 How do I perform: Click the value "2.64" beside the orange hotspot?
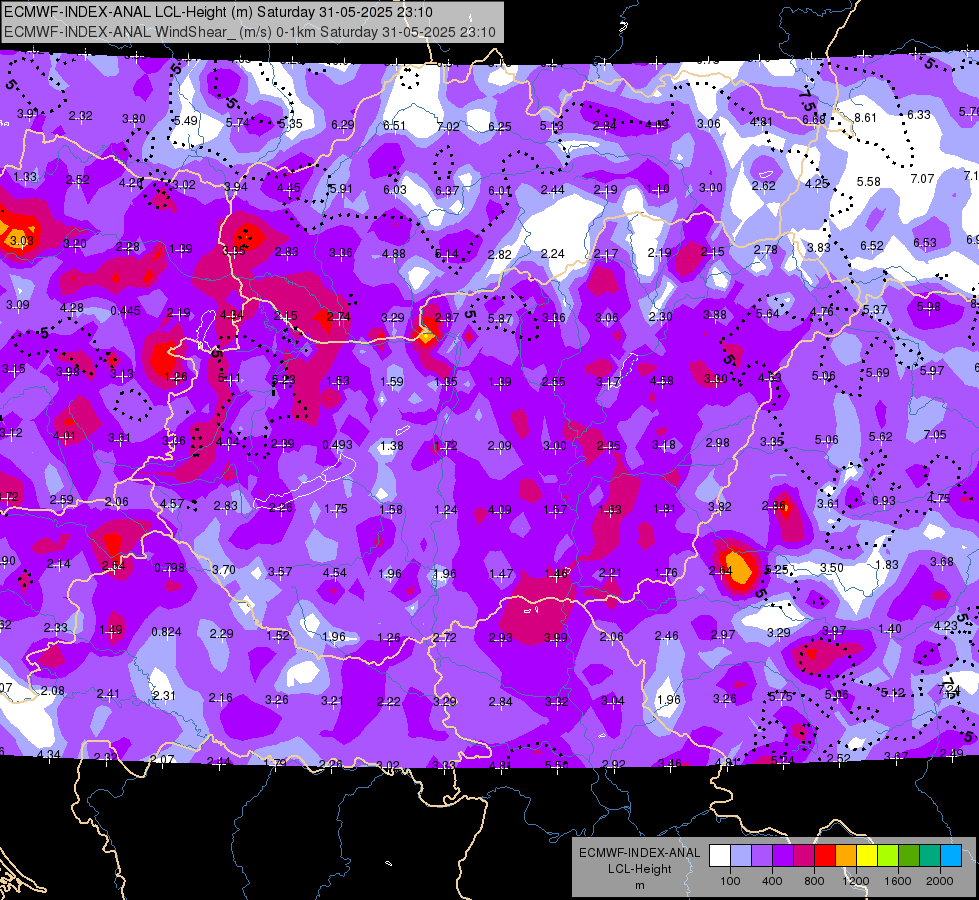(720, 571)
